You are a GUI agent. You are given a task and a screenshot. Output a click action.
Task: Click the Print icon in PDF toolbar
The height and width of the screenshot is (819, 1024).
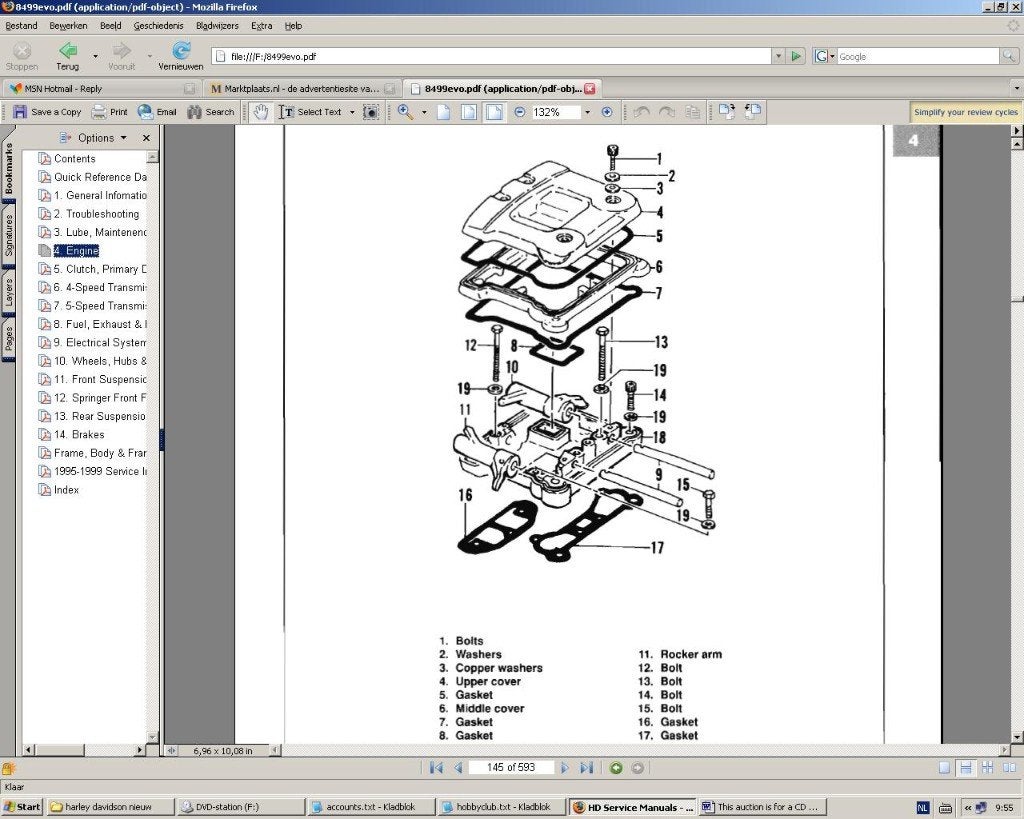pyautogui.click(x=99, y=112)
